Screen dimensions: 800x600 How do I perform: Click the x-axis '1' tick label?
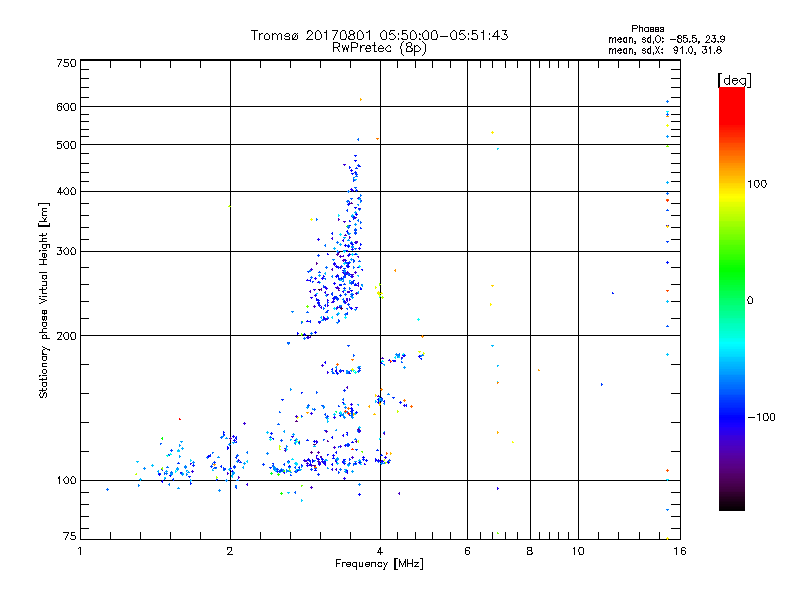[80, 551]
